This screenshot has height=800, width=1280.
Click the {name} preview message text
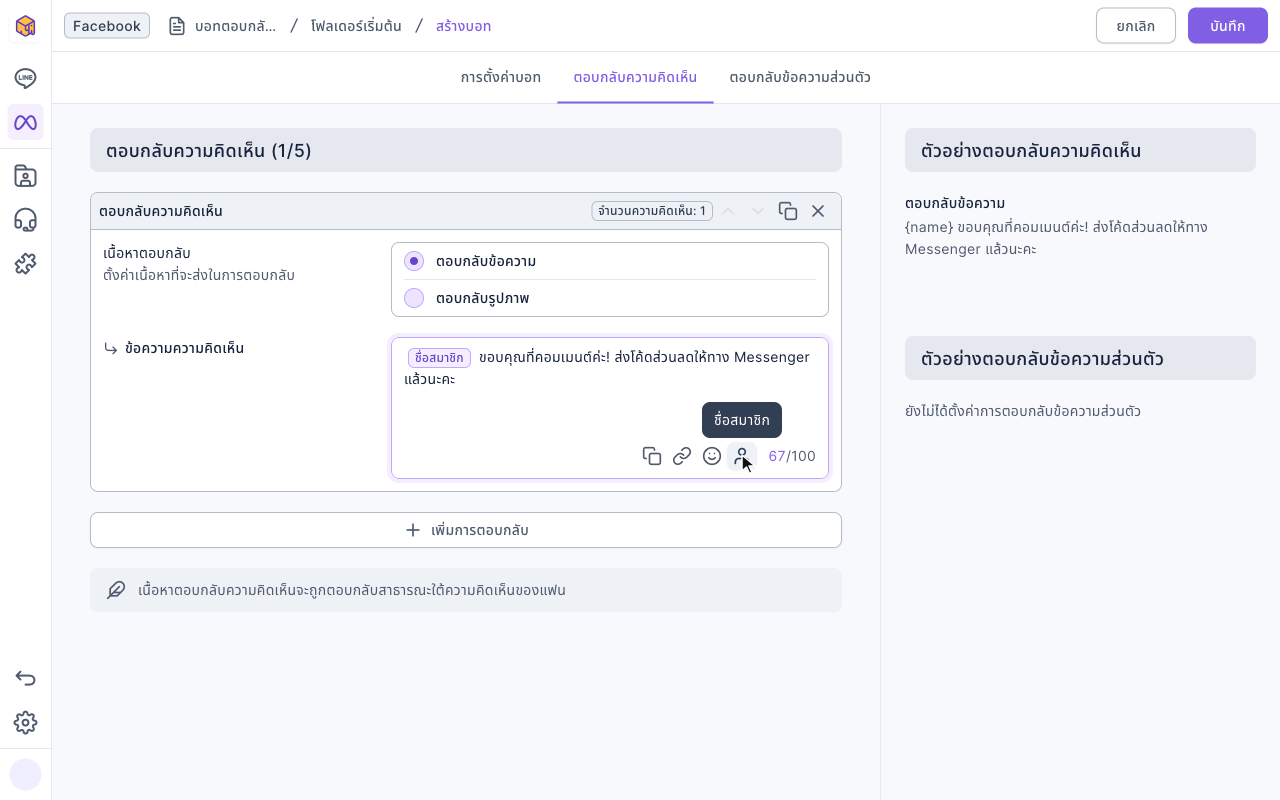(1056, 238)
